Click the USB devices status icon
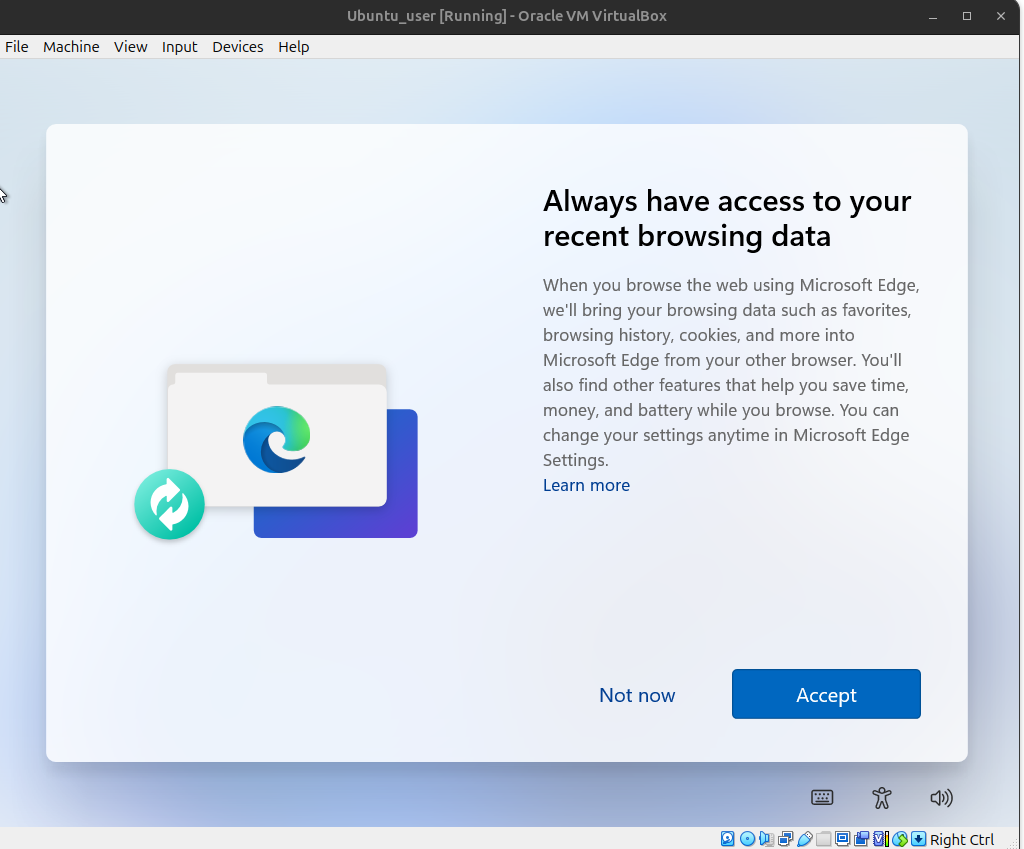 point(805,839)
